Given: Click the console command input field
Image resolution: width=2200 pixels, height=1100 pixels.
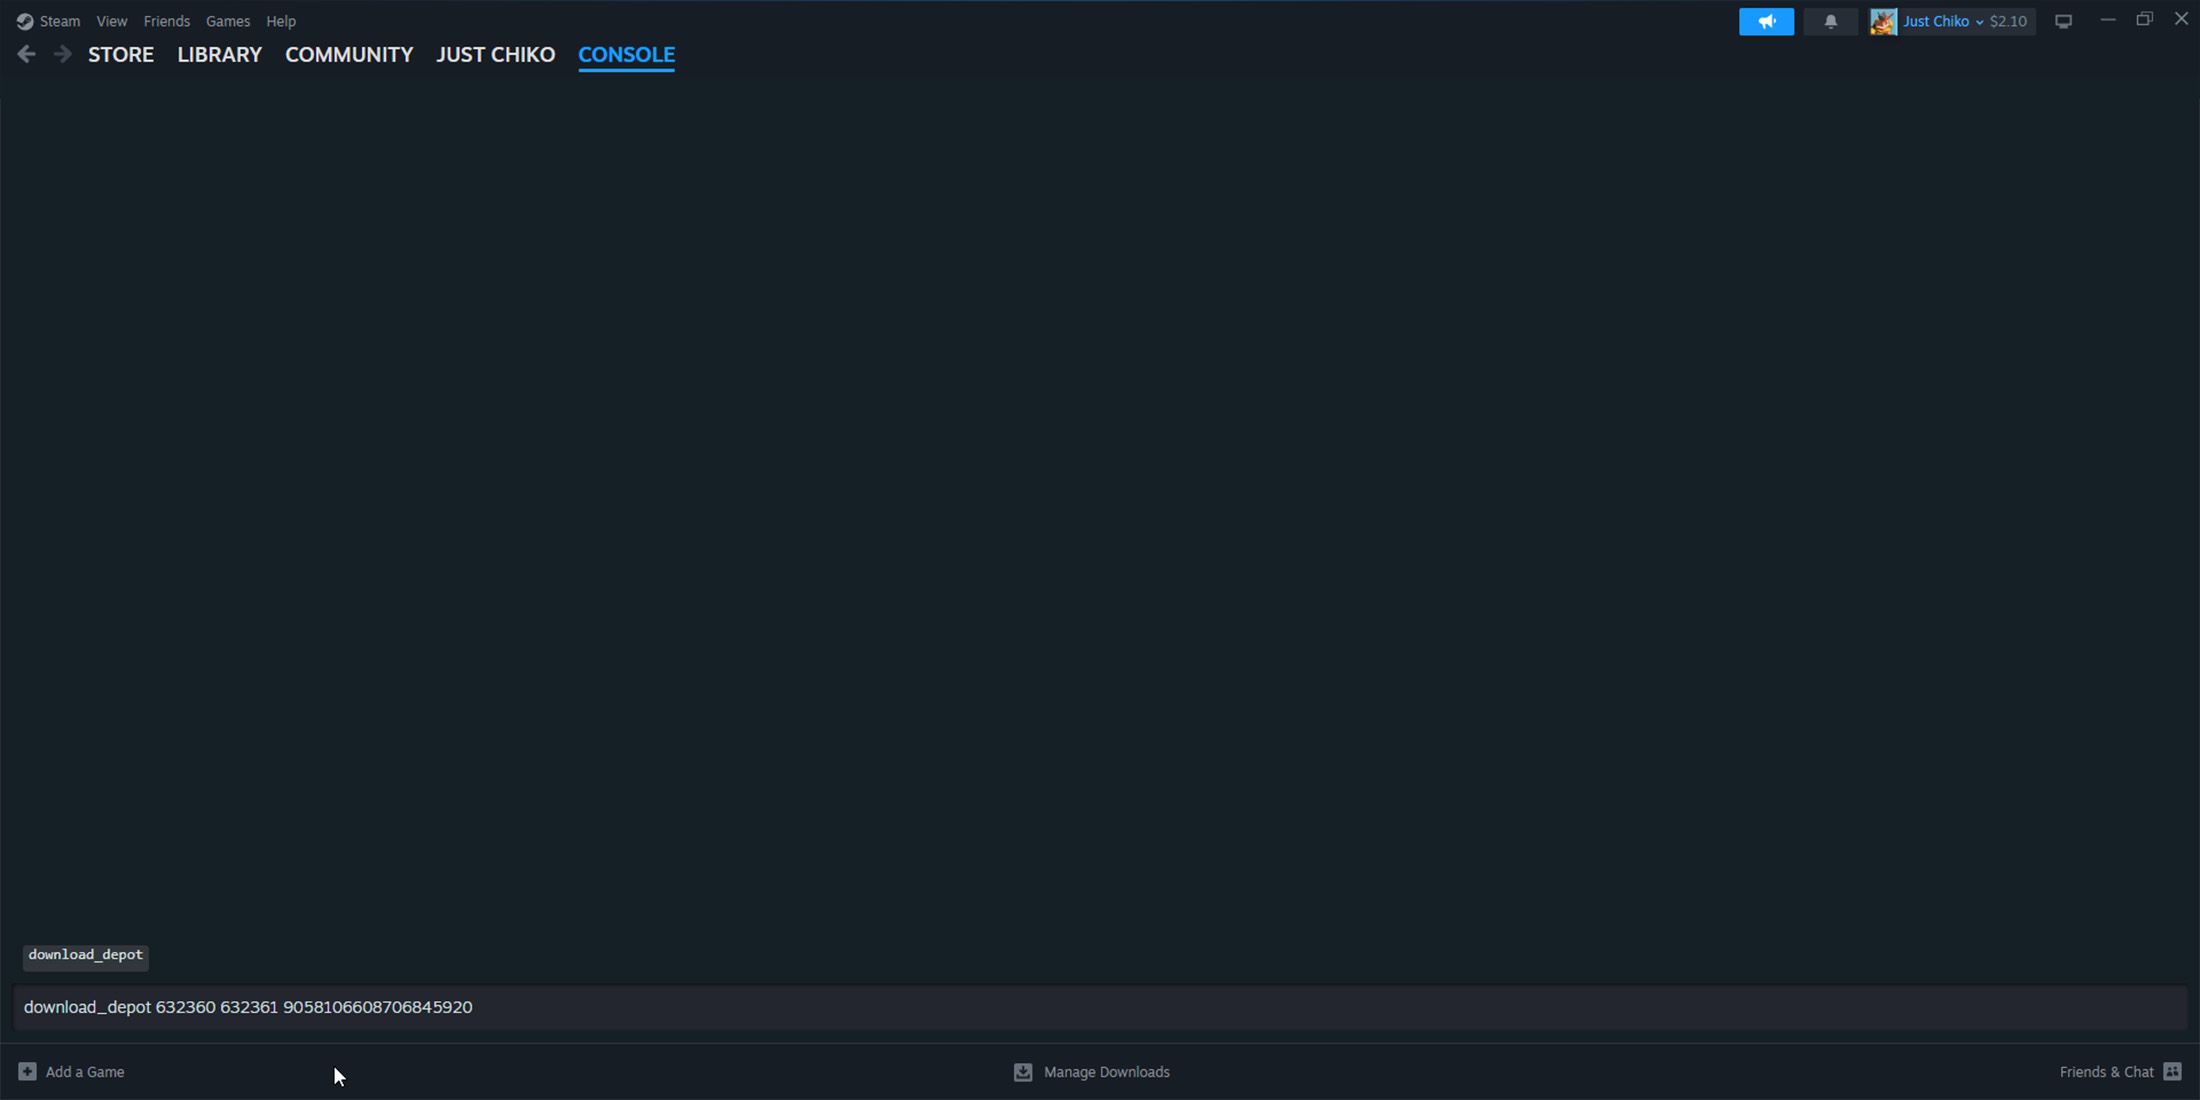Looking at the screenshot, I should click(1099, 1006).
